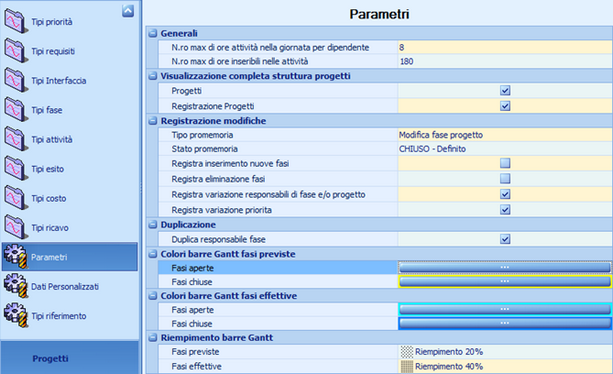Select the highlighted Fasi aperte row label
The height and width of the screenshot is (374, 613).
[x=192, y=268]
